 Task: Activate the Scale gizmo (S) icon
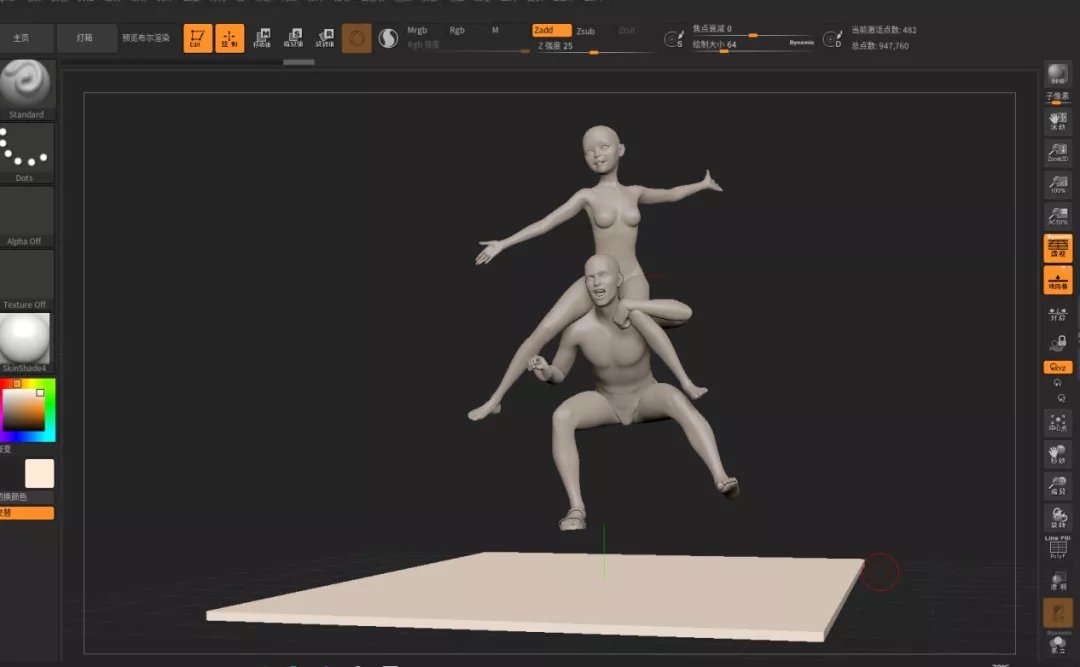tap(293, 39)
